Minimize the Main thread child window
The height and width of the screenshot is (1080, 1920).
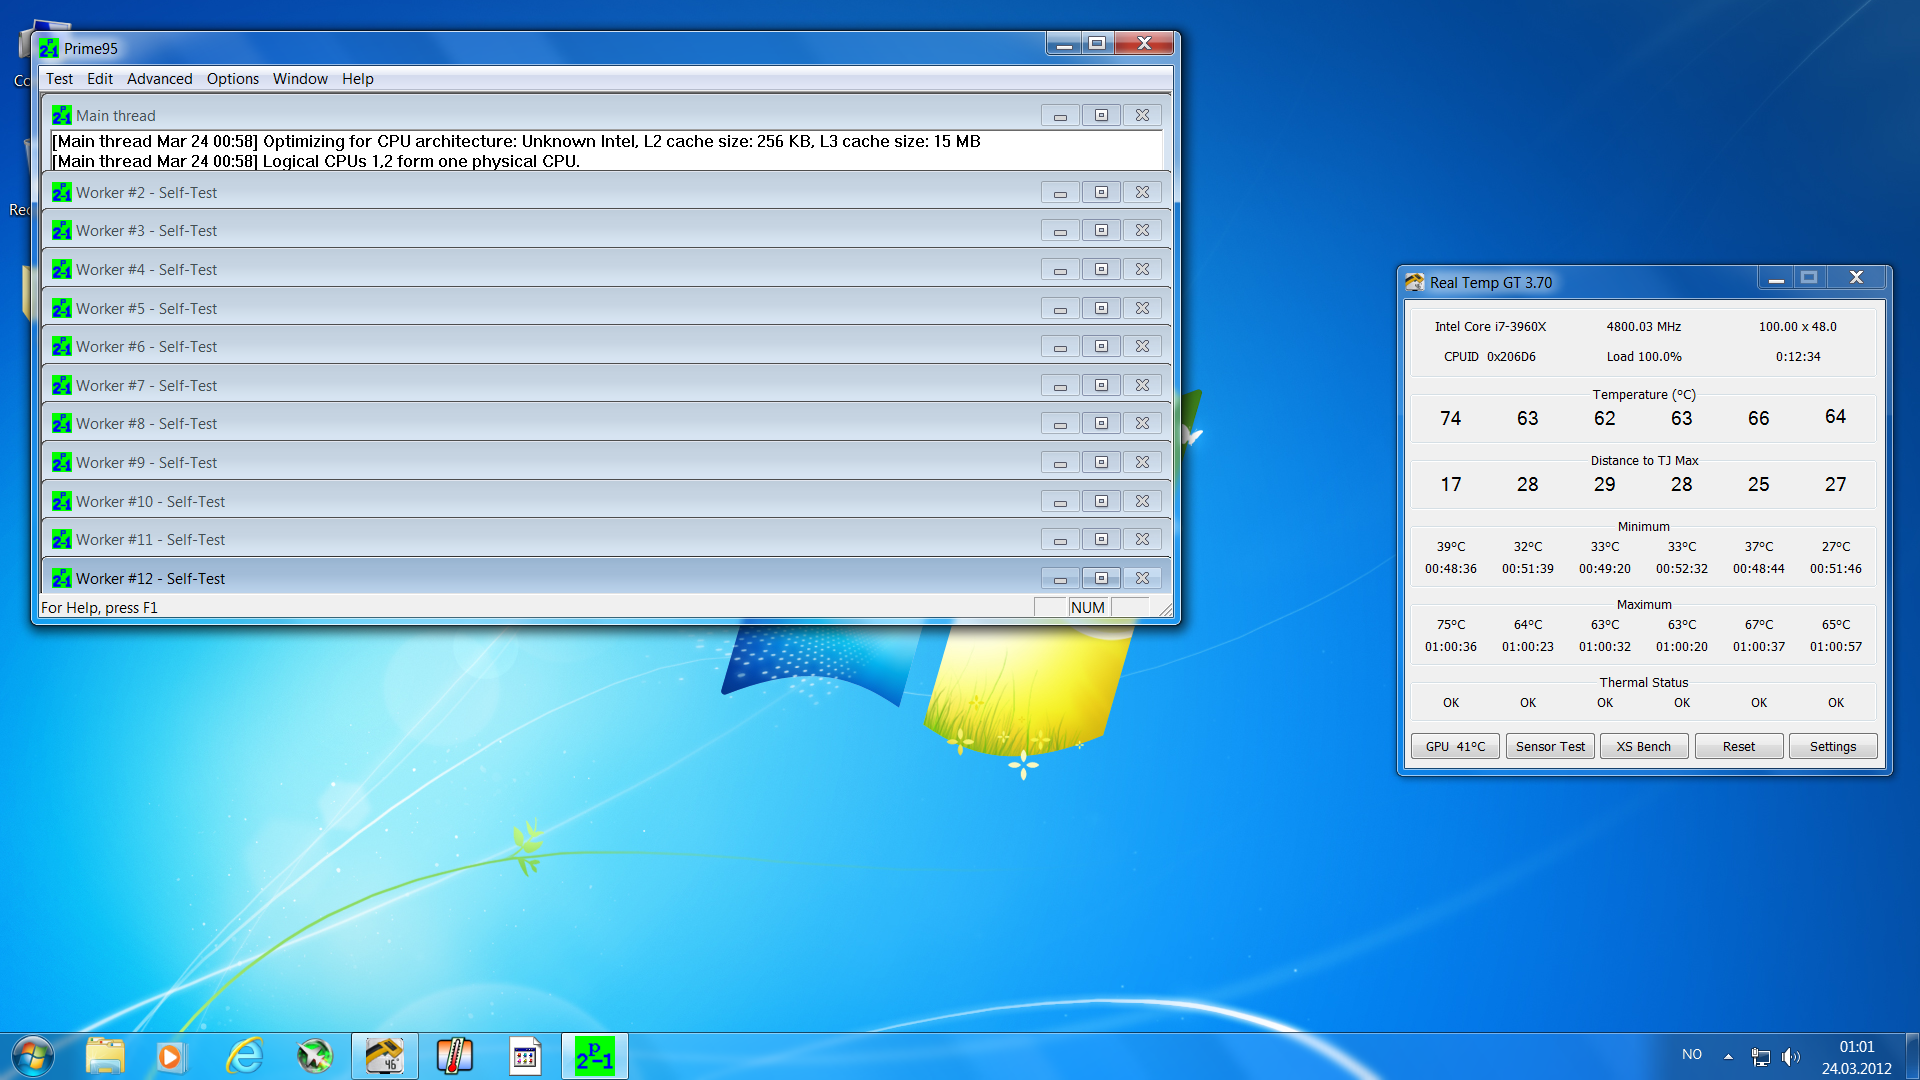pyautogui.click(x=1060, y=115)
